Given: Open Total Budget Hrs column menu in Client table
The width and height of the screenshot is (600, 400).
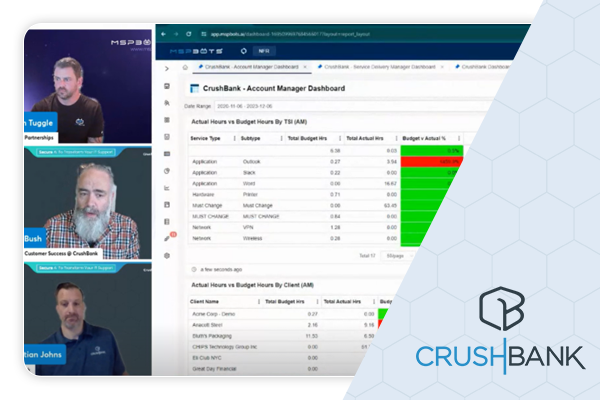Looking at the screenshot, I should (318, 302).
